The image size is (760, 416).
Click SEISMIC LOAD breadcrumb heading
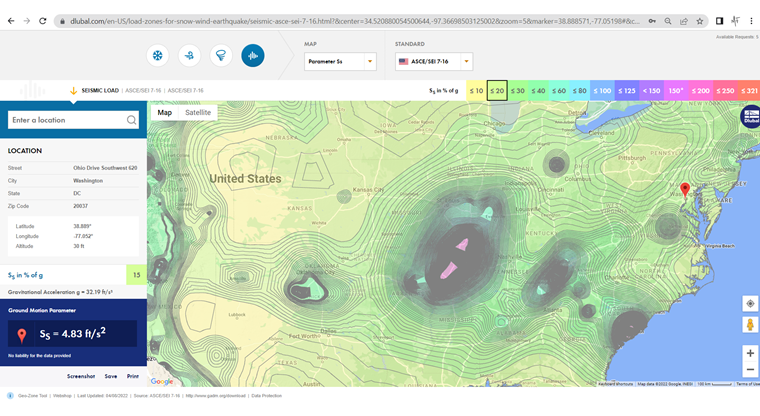pos(100,91)
